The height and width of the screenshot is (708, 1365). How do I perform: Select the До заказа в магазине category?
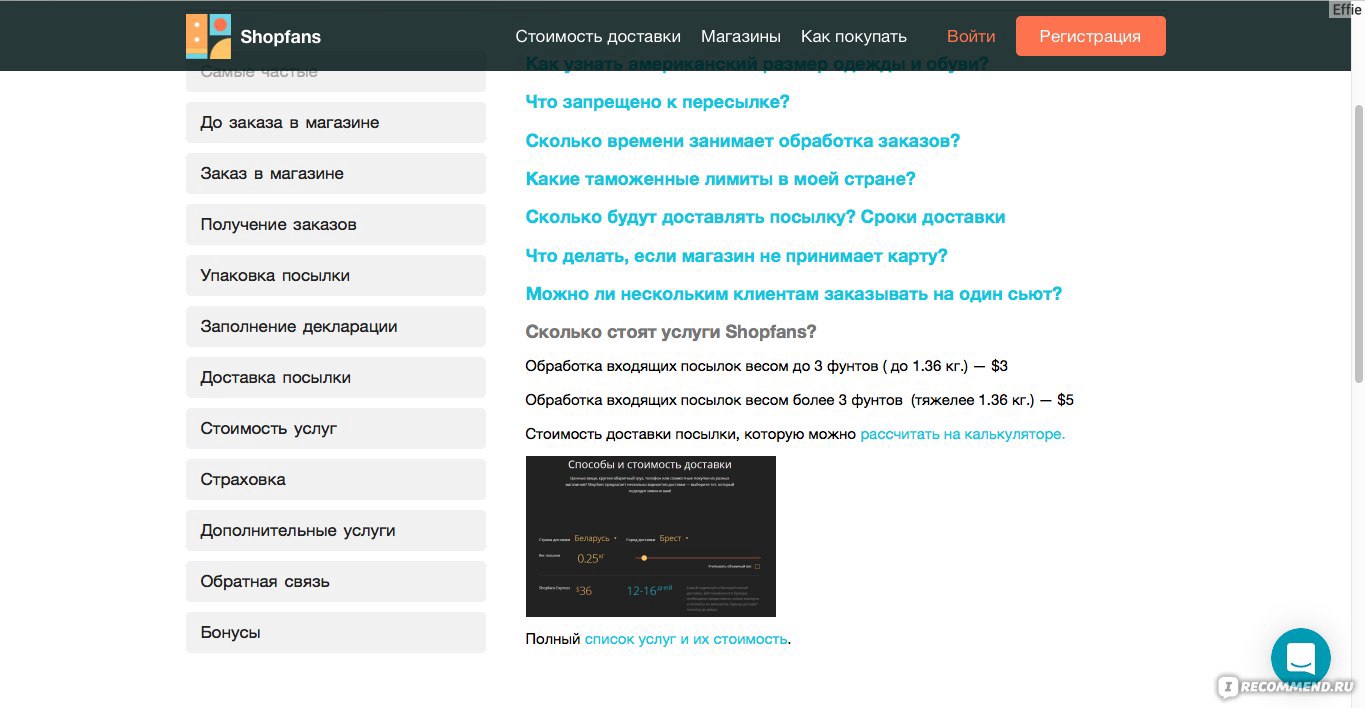pos(336,122)
